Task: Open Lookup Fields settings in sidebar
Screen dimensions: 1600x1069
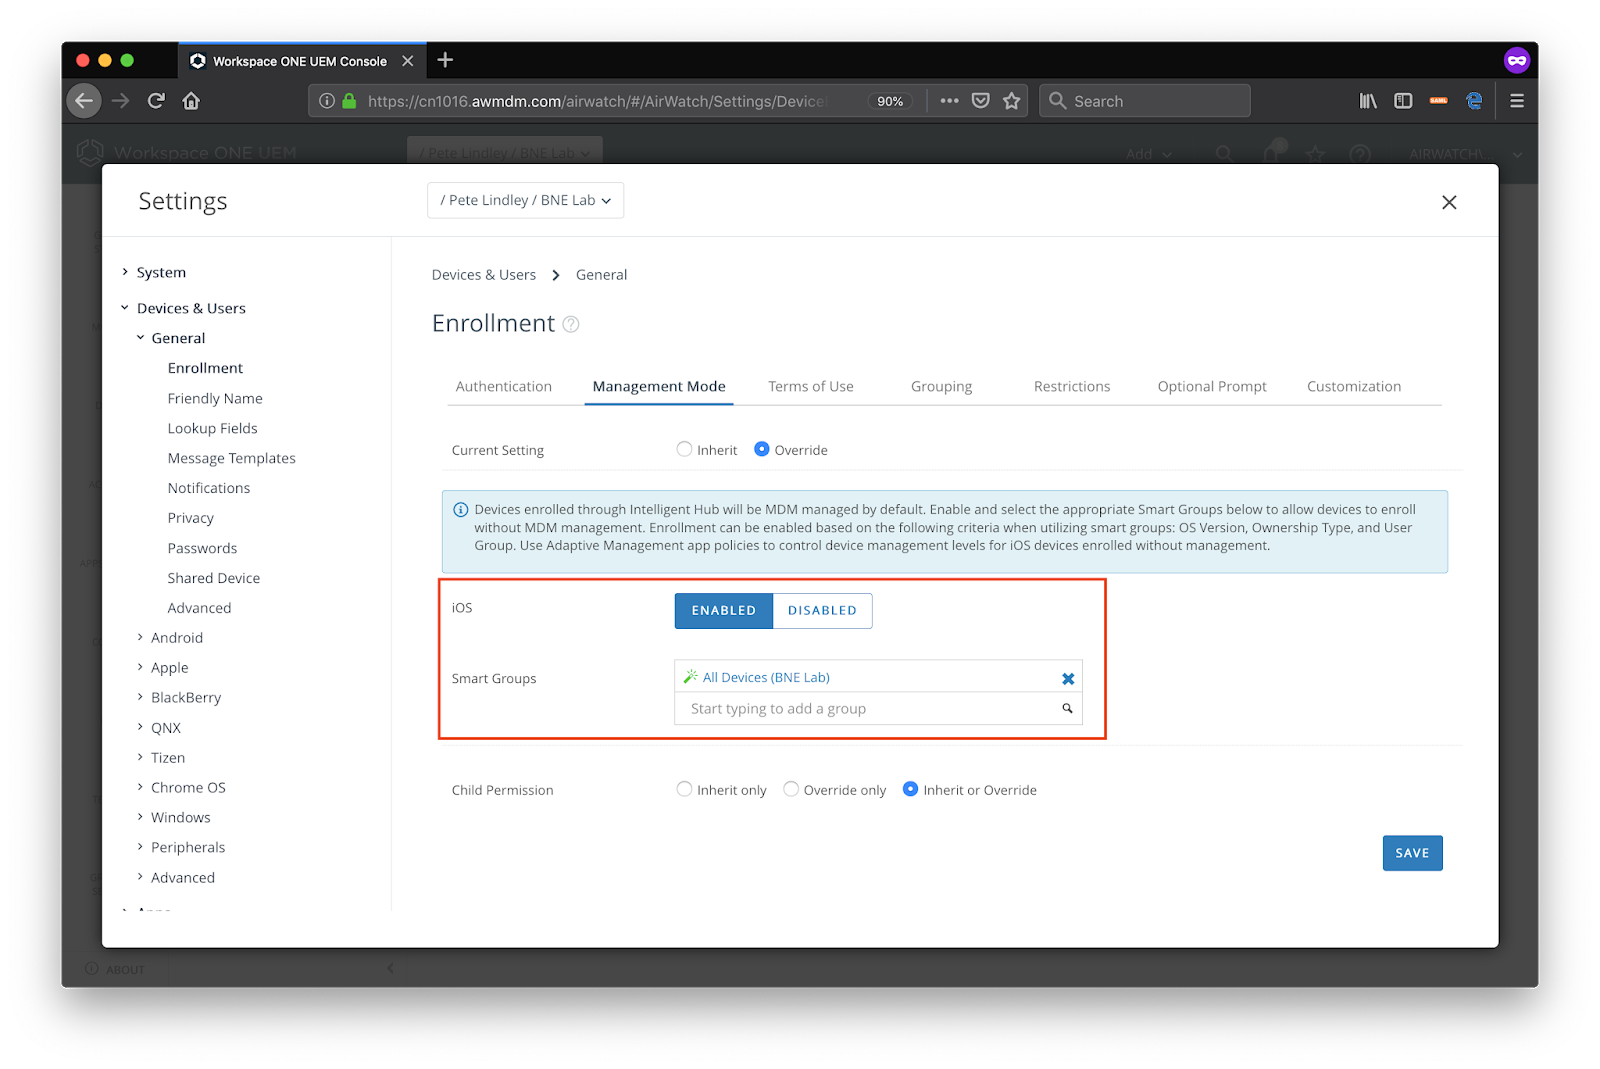Action: tap(213, 428)
